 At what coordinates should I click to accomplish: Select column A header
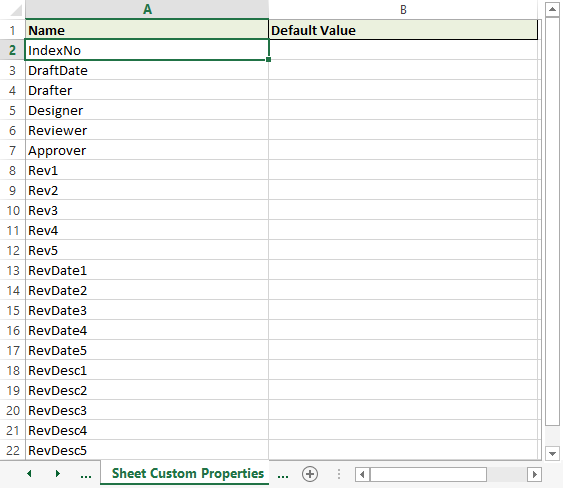[x=147, y=9]
